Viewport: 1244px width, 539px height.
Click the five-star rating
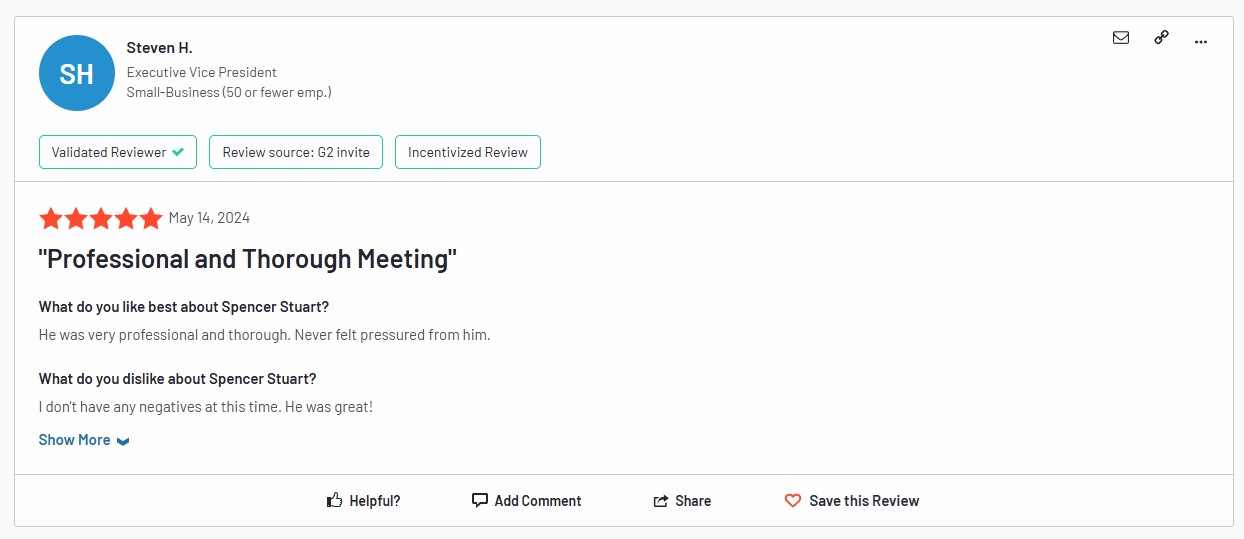100,218
